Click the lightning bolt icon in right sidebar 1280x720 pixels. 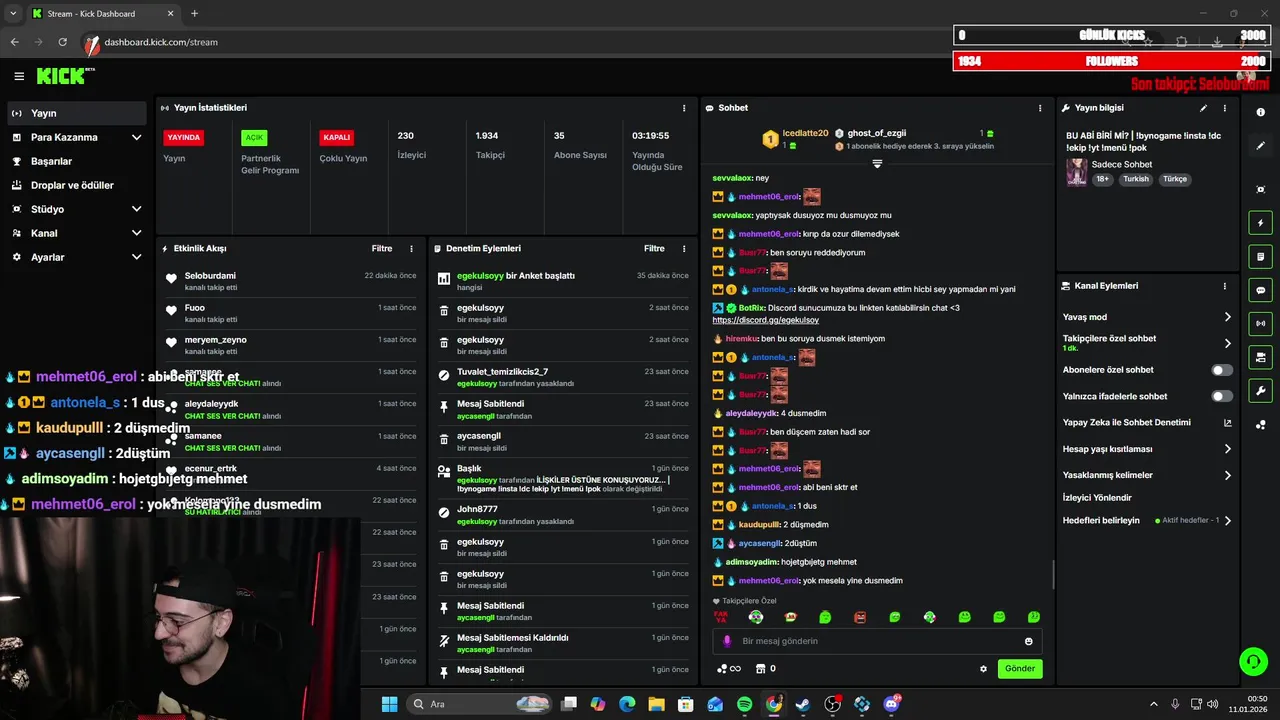[x=1260, y=223]
